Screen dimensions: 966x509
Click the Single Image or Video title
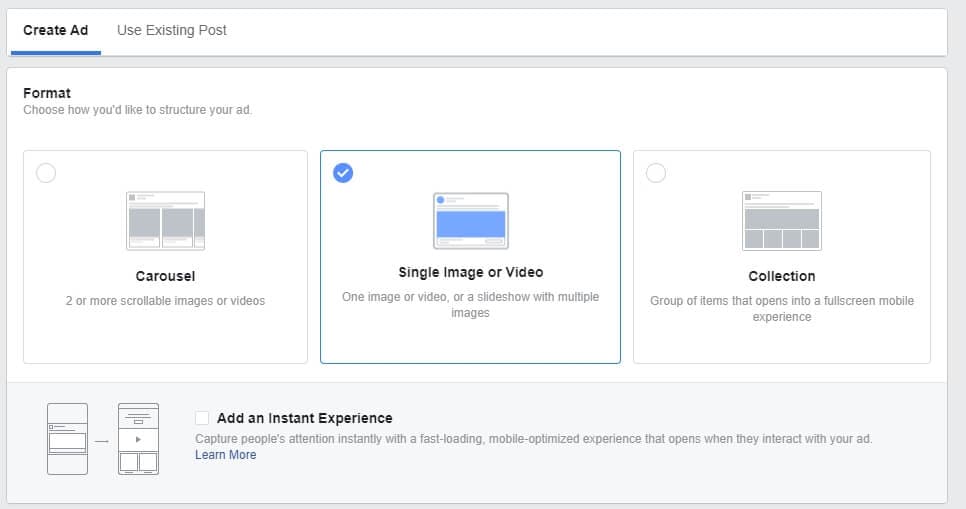coord(470,272)
